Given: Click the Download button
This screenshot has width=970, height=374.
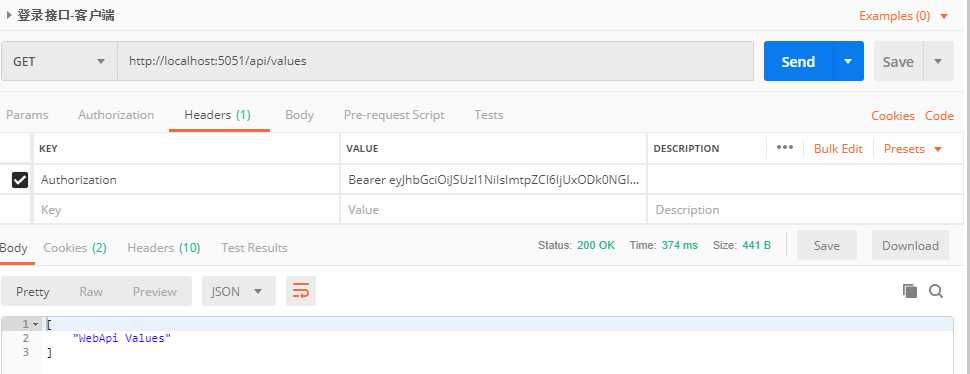Looking at the screenshot, I should coord(910,245).
